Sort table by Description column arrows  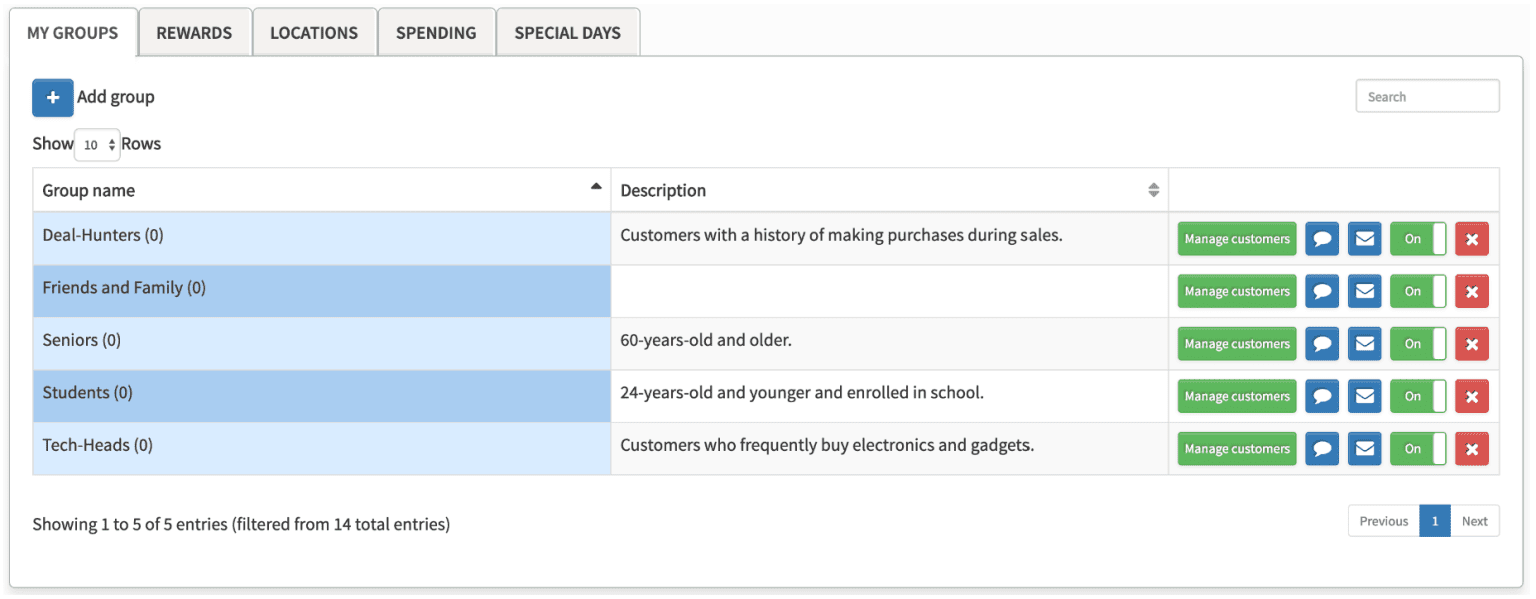pos(1153,190)
